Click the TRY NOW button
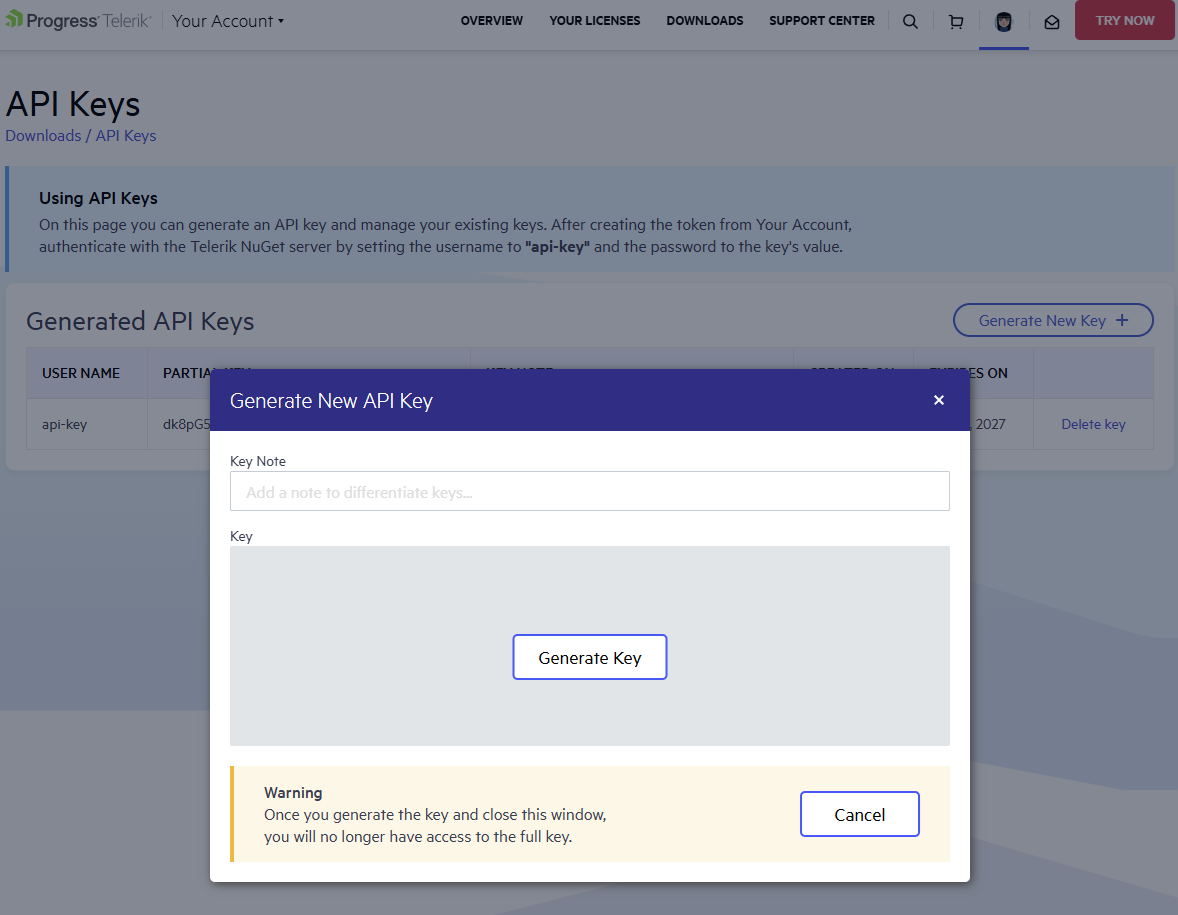The width and height of the screenshot is (1178, 915). 1124,20
